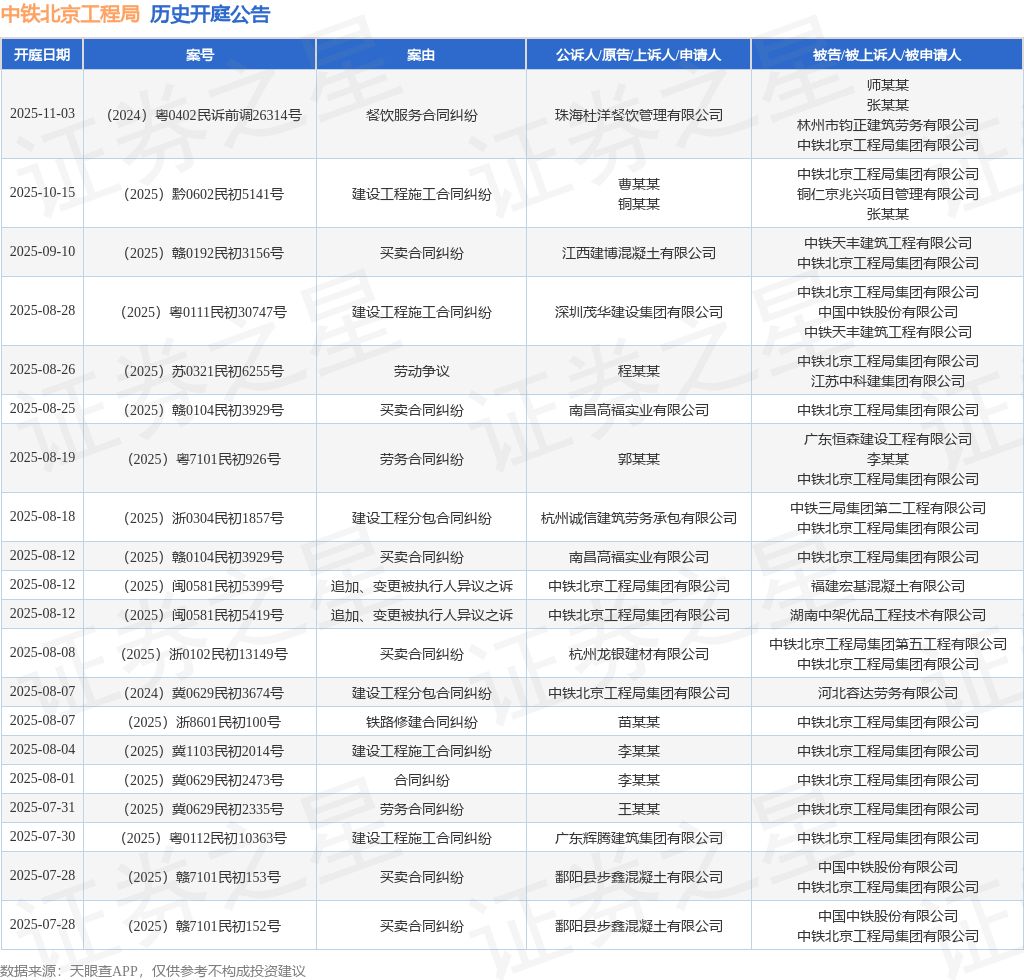Click the date 2025-08-19
The width and height of the screenshot is (1024, 980).
pos(42,458)
